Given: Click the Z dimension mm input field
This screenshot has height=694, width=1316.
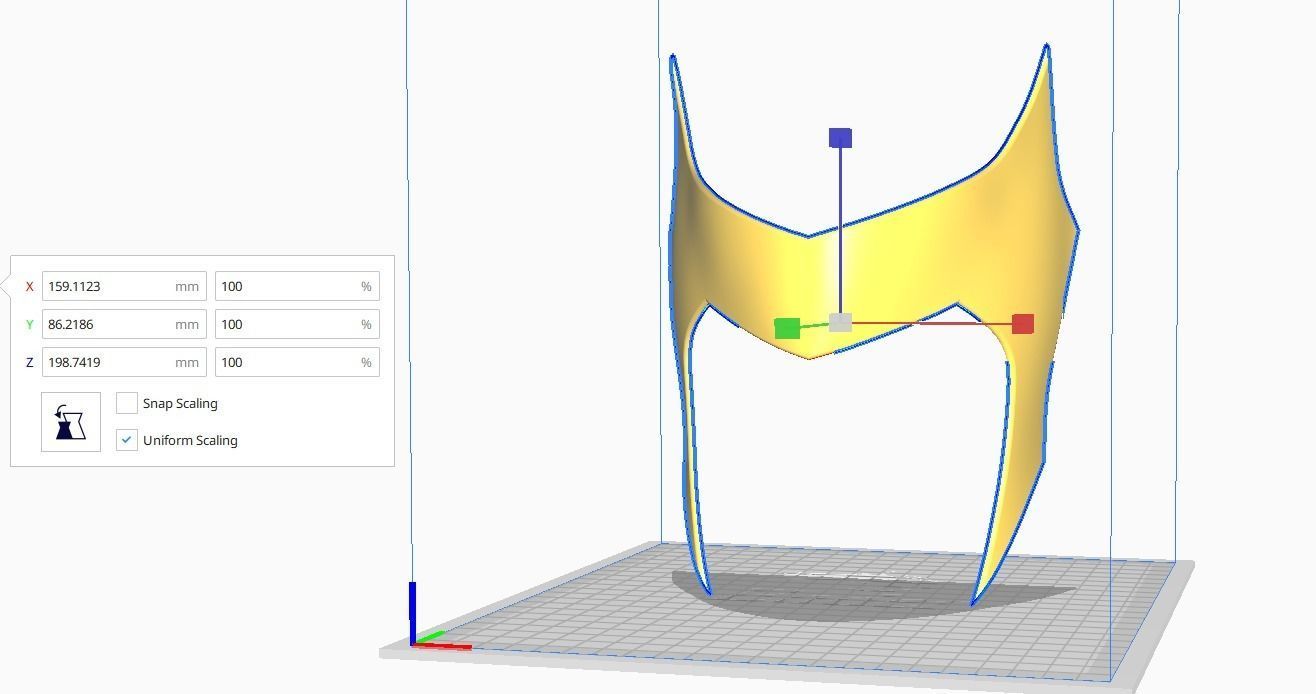Looking at the screenshot, I should [124, 362].
